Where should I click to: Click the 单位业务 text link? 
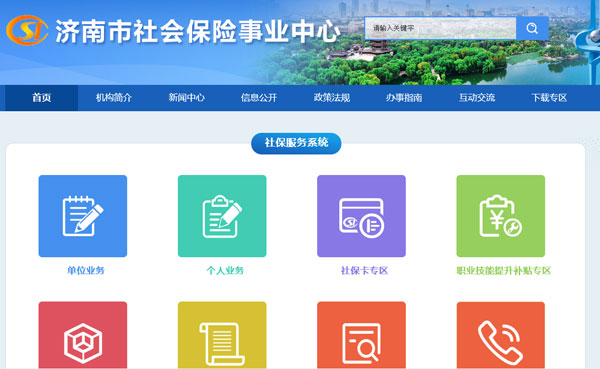86,271
